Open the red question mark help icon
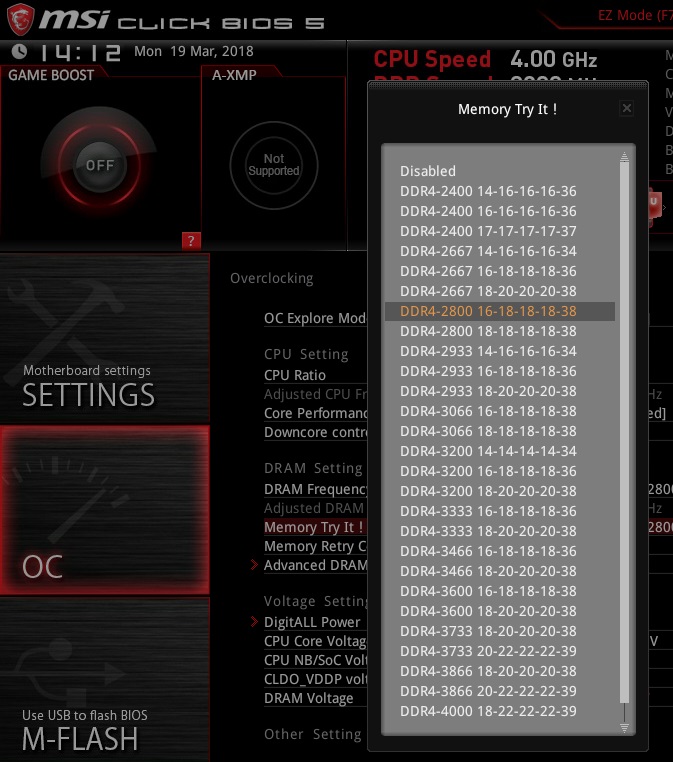The image size is (673, 762). [191, 241]
